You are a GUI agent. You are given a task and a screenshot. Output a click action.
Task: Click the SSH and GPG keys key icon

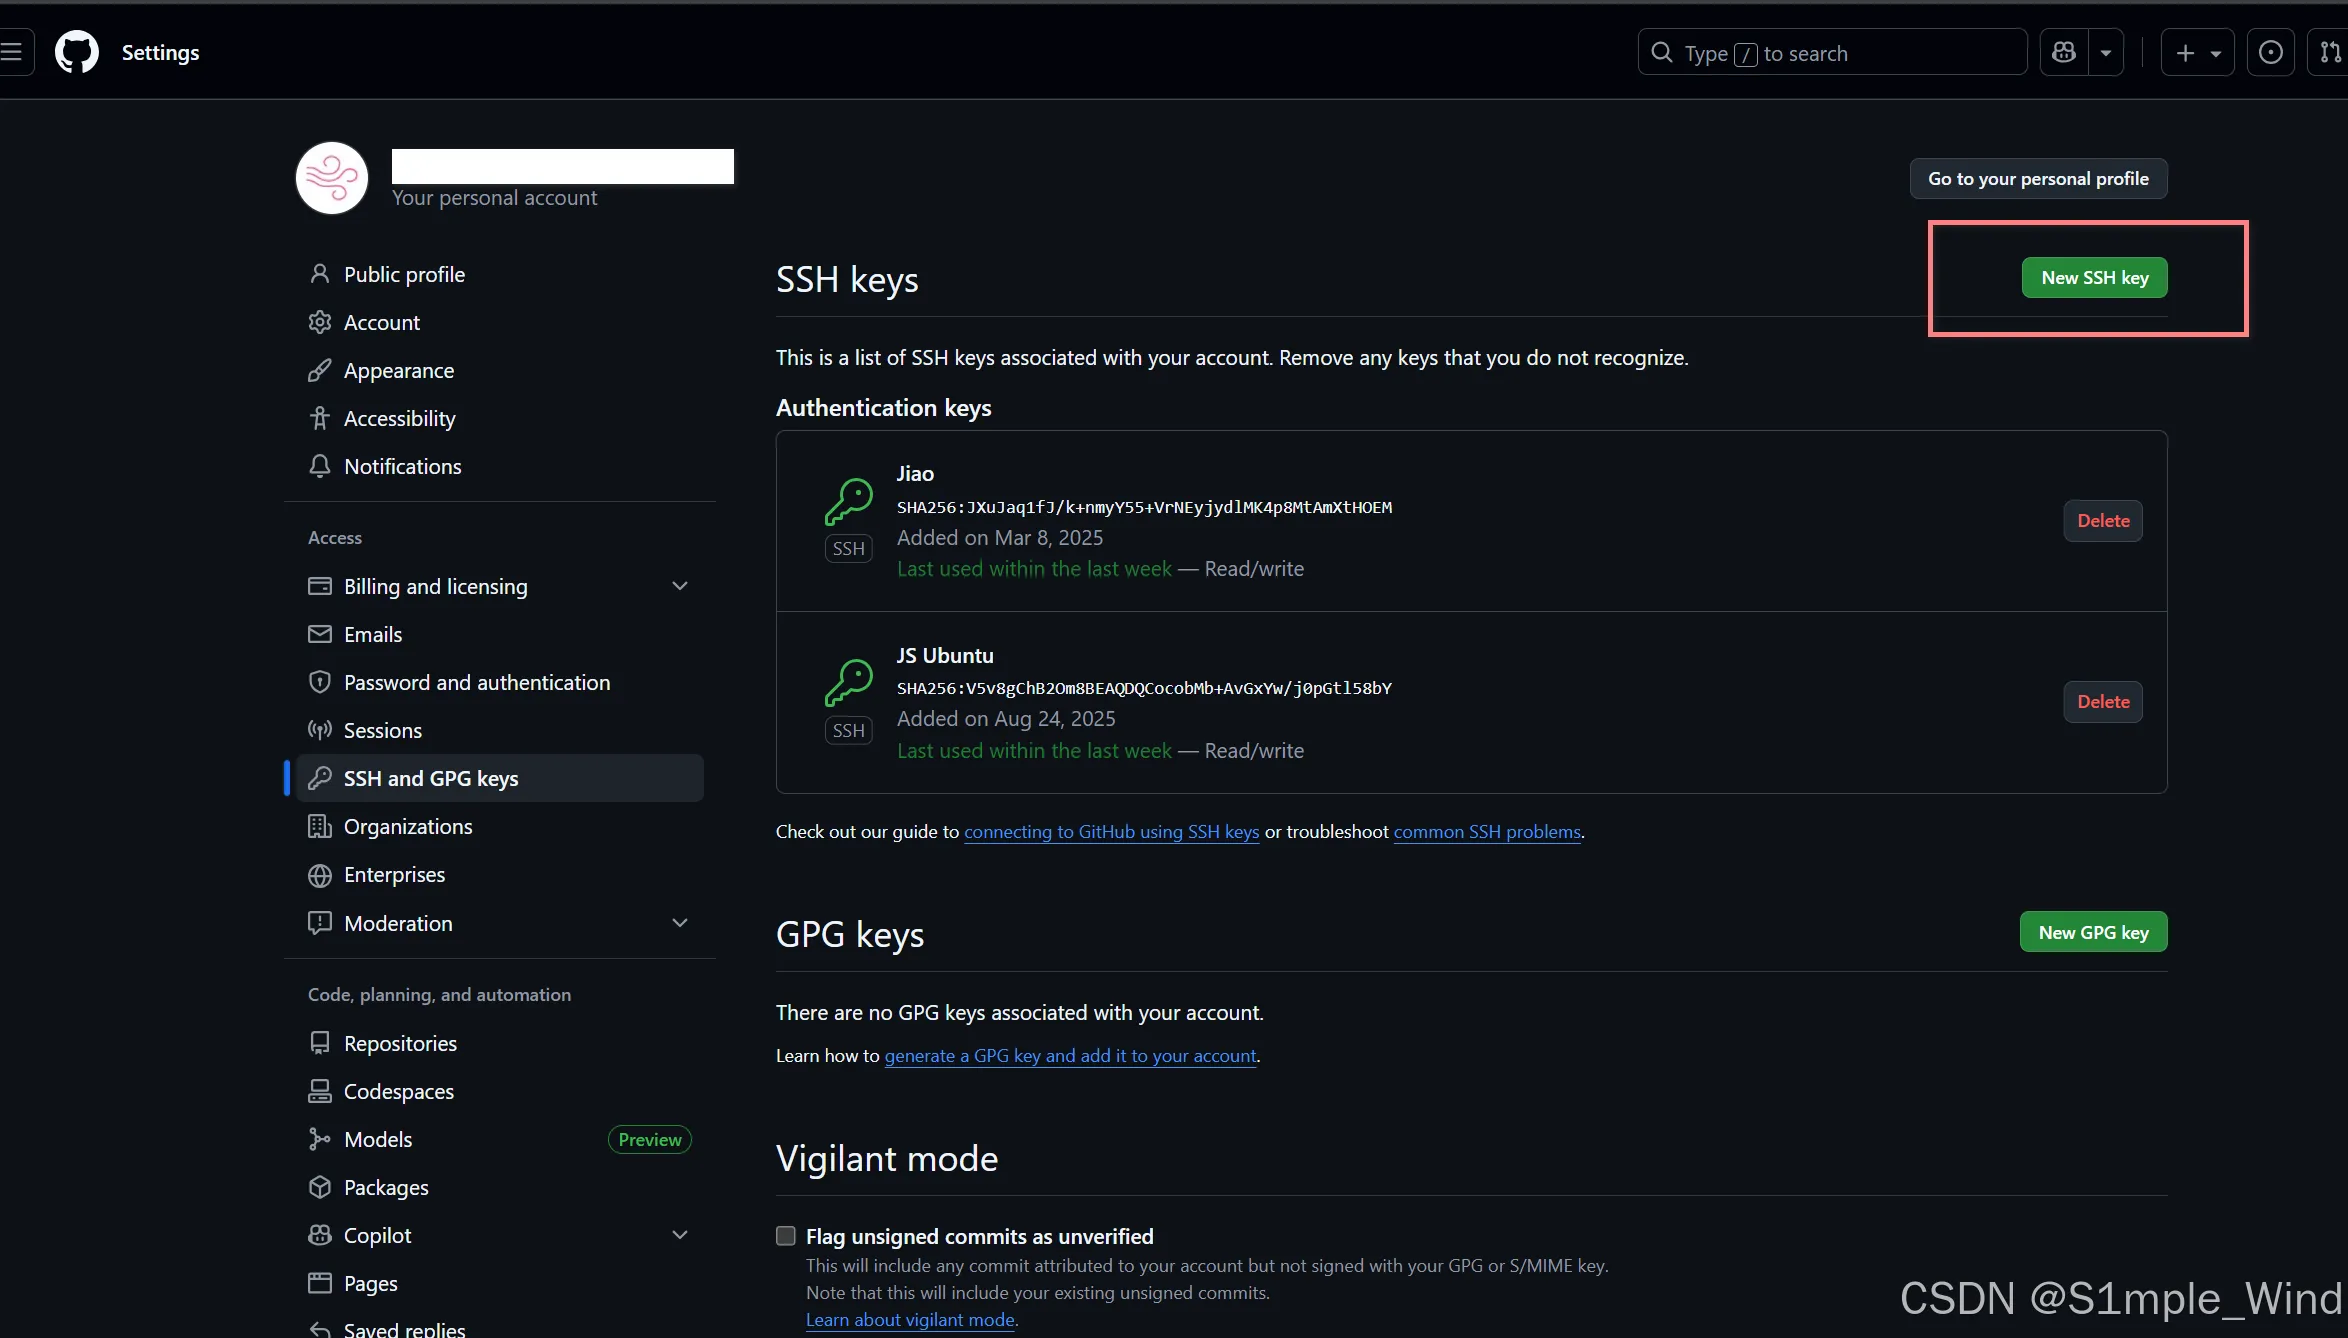(x=320, y=778)
